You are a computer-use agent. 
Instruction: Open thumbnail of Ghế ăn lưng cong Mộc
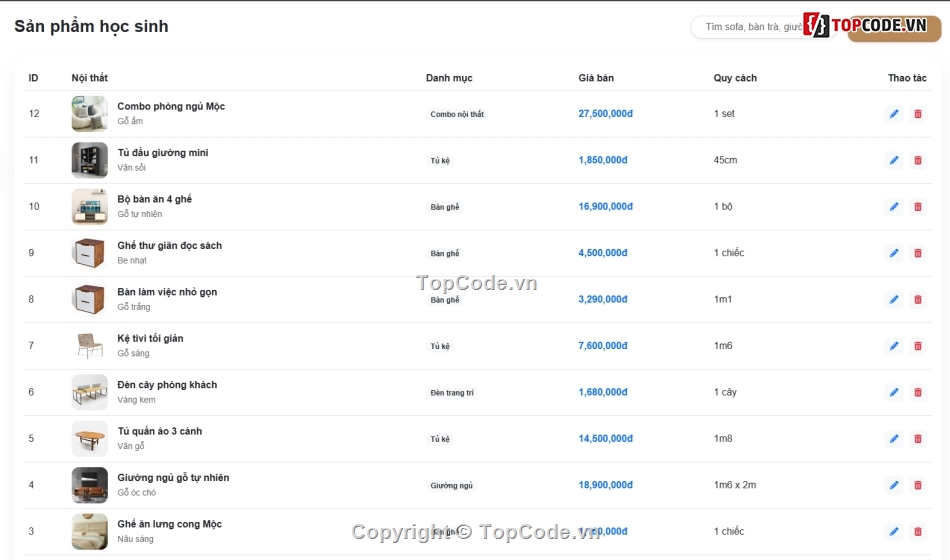[90, 532]
